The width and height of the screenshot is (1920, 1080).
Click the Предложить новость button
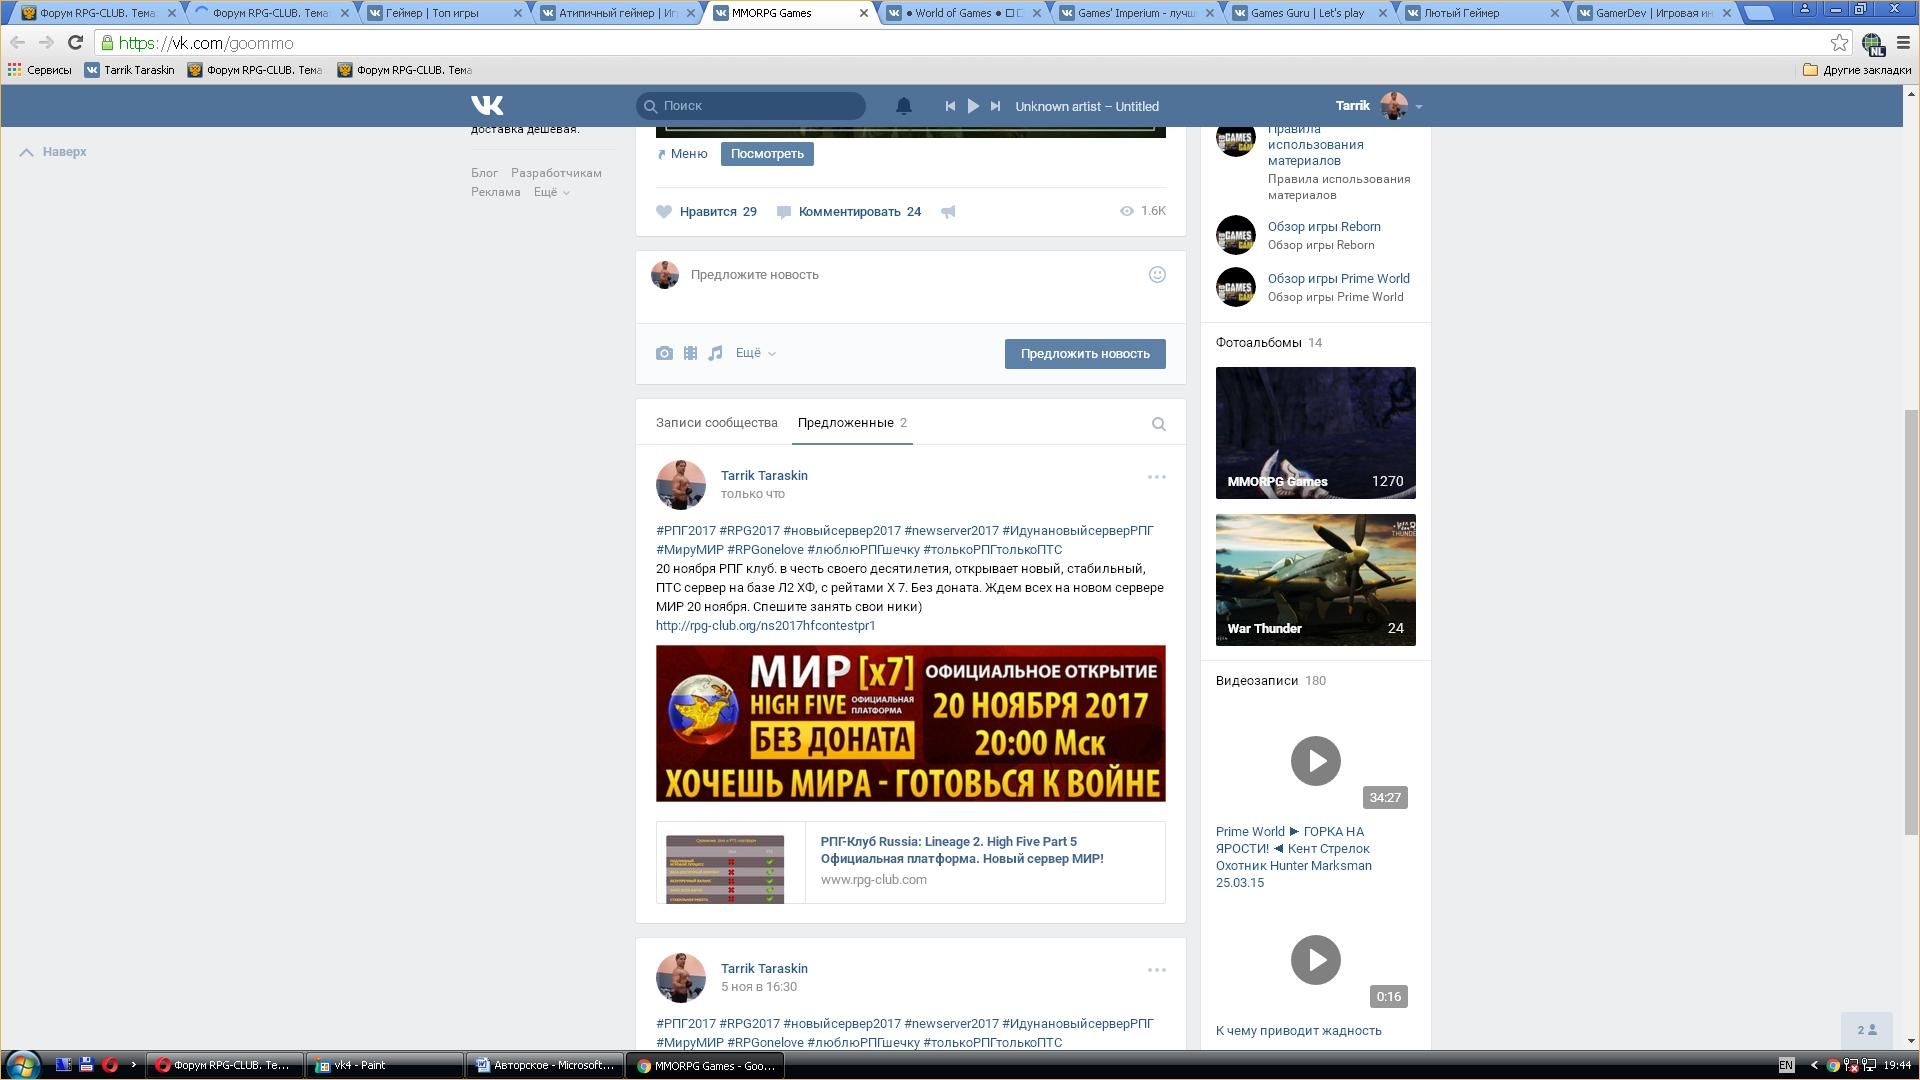click(1085, 354)
